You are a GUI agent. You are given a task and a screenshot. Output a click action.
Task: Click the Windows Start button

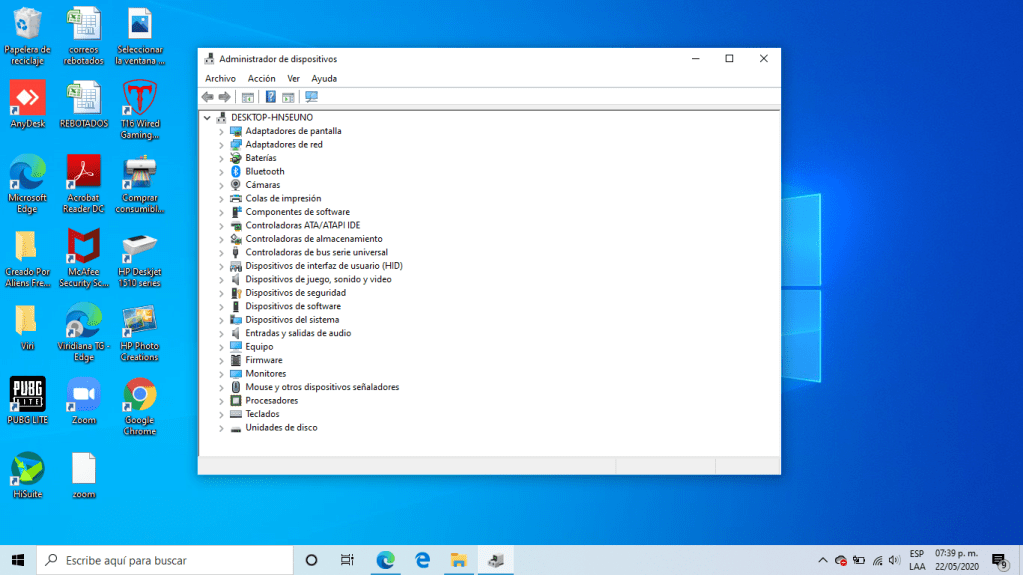pos(18,560)
